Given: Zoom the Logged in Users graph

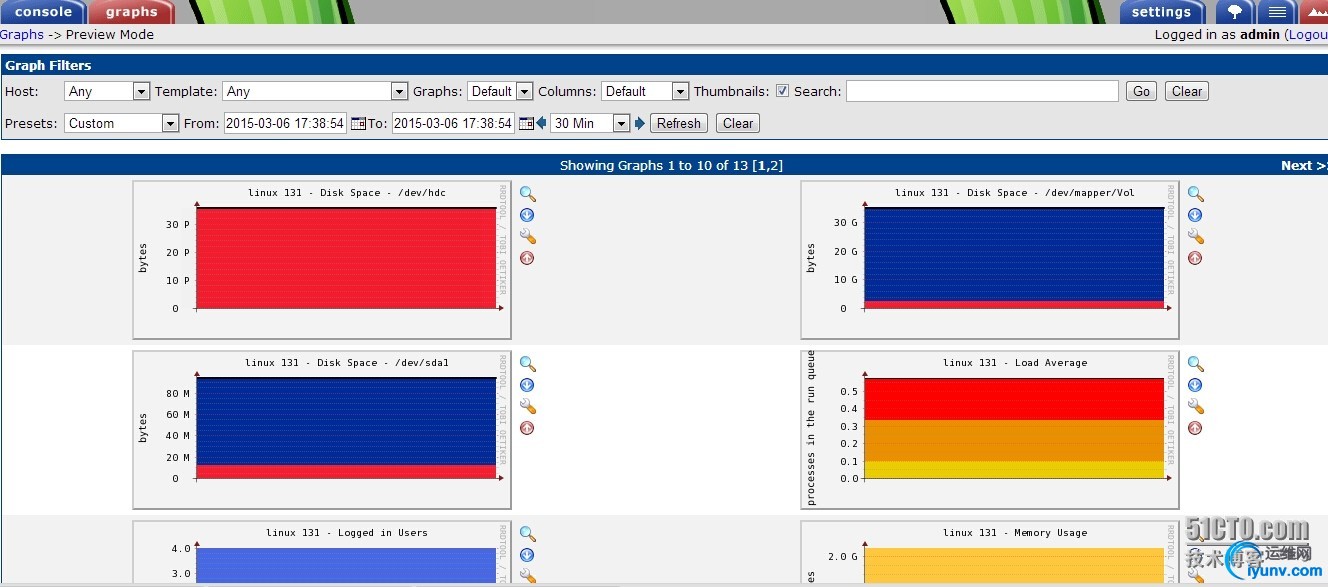Looking at the screenshot, I should [527, 535].
